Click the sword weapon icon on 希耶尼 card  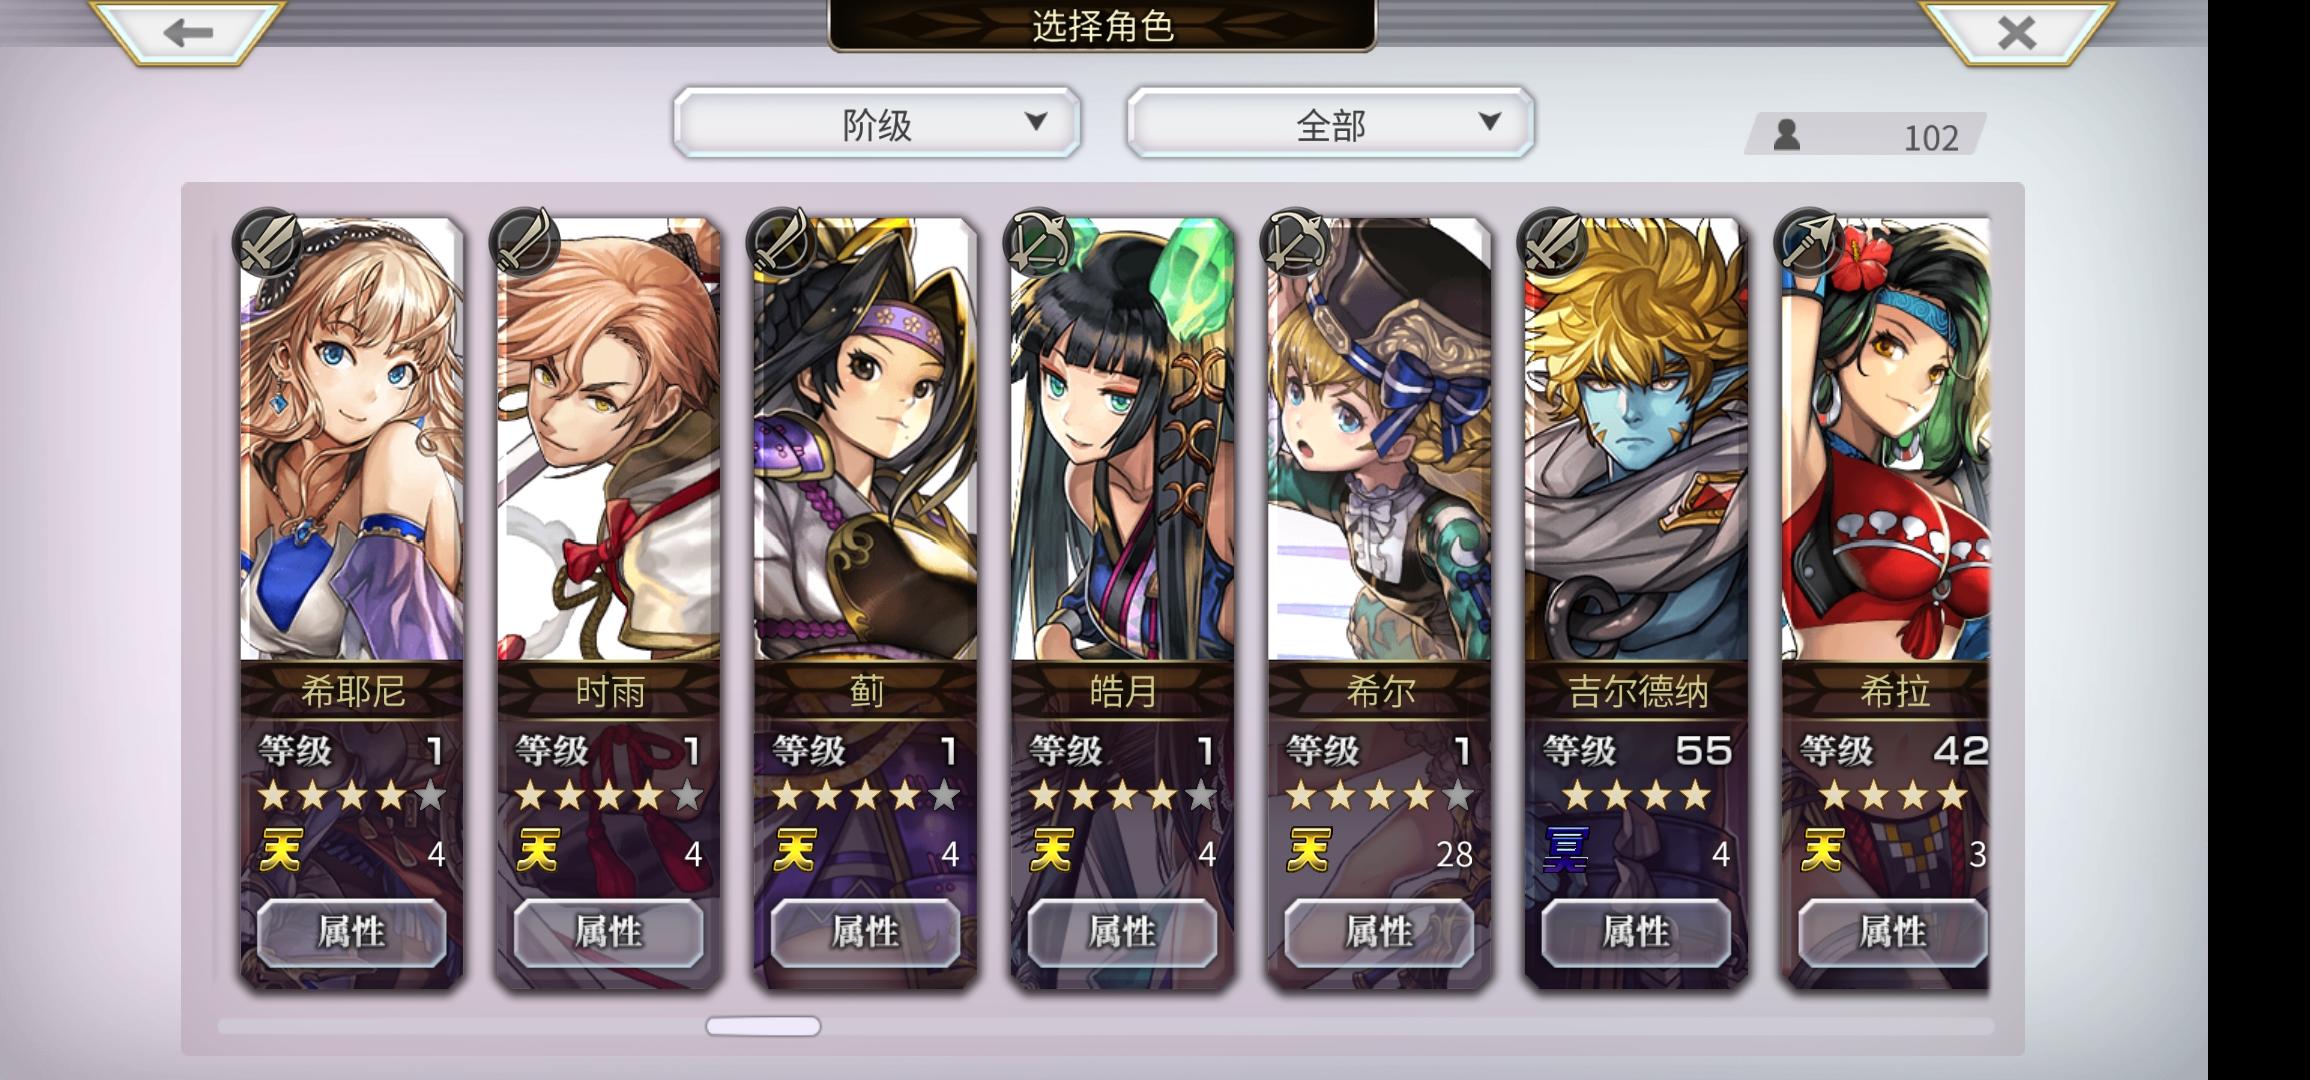coord(267,243)
